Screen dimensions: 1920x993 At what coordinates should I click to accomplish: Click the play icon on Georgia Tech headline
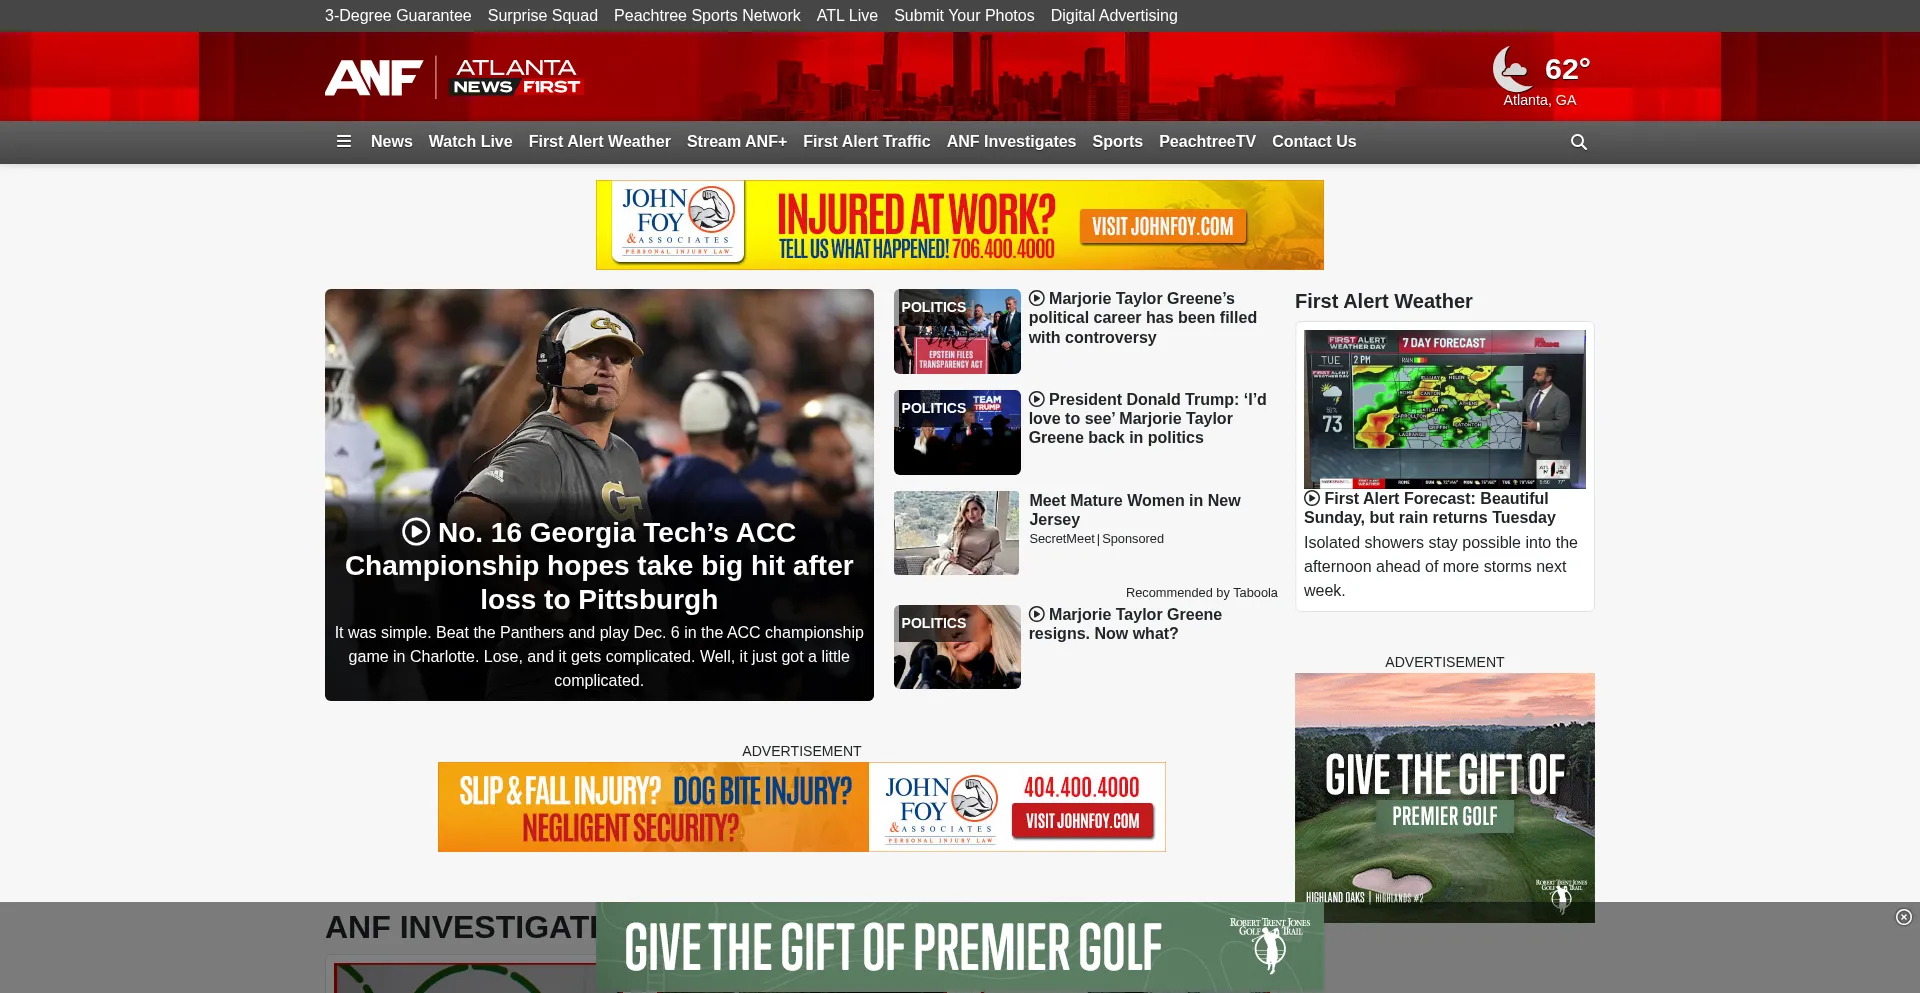416,532
